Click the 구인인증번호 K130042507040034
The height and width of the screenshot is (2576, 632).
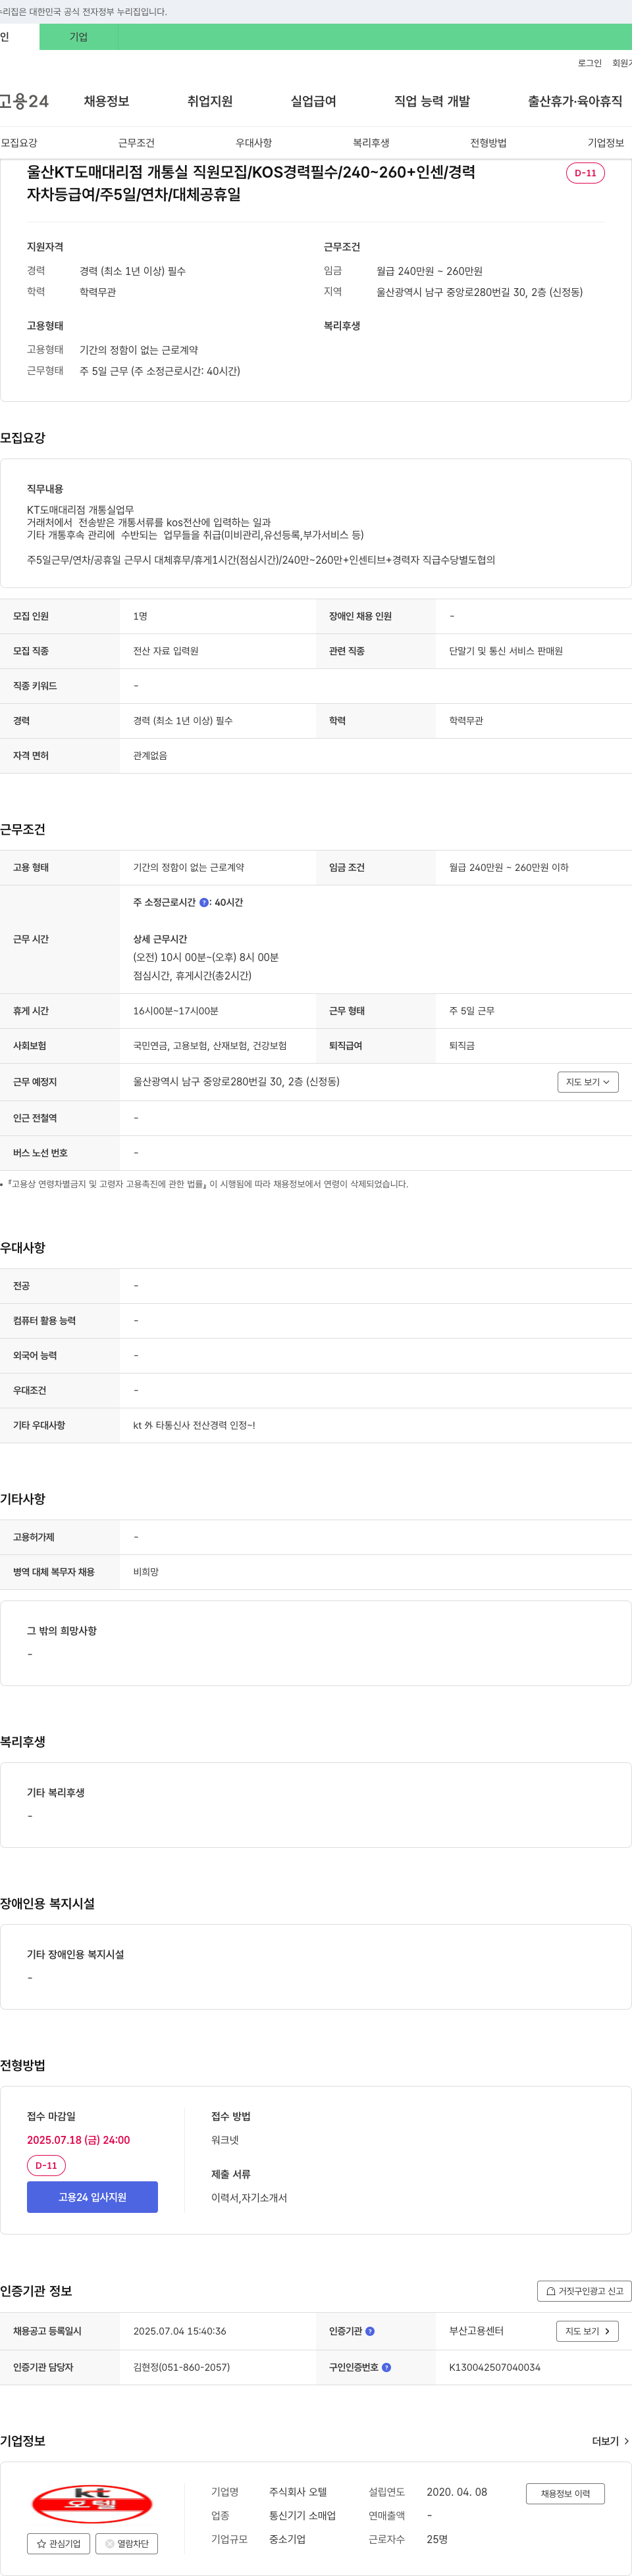[494, 2367]
